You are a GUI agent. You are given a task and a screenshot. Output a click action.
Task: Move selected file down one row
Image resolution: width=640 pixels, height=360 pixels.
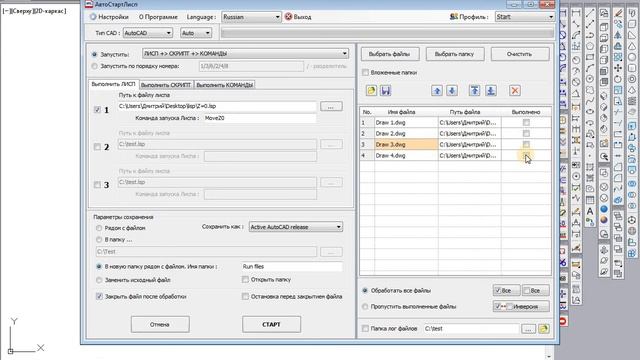tap(452, 90)
